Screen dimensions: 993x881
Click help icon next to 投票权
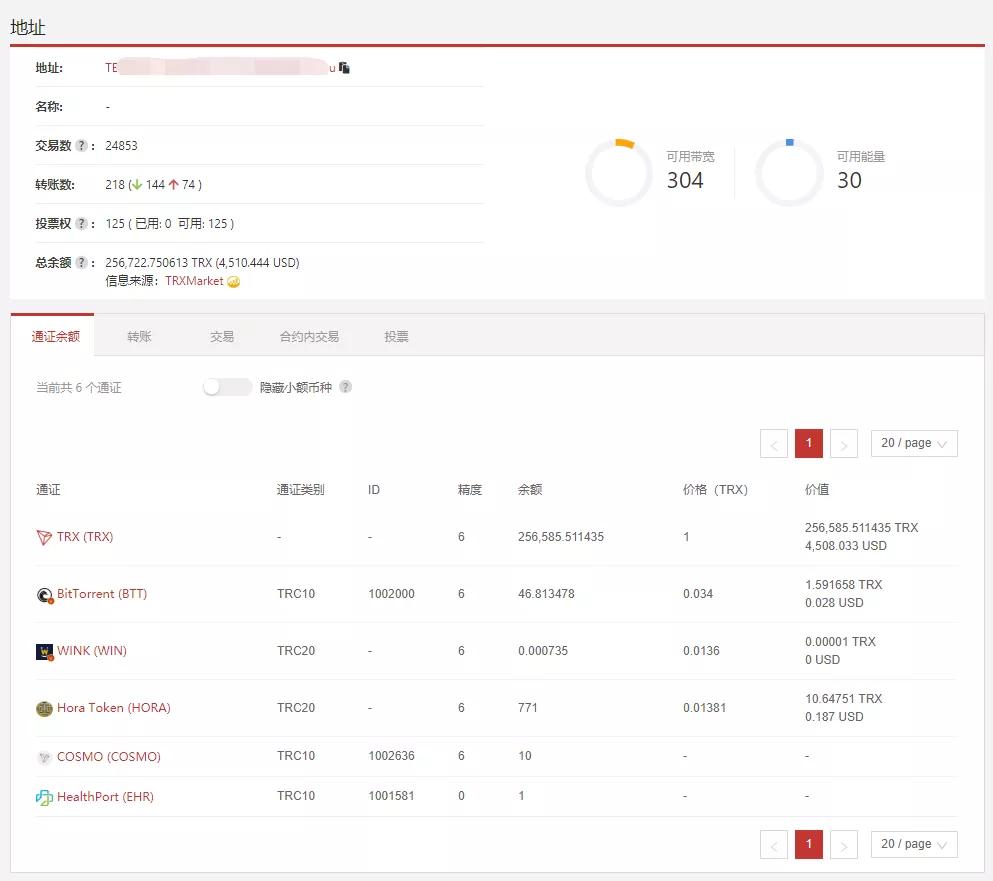81,224
